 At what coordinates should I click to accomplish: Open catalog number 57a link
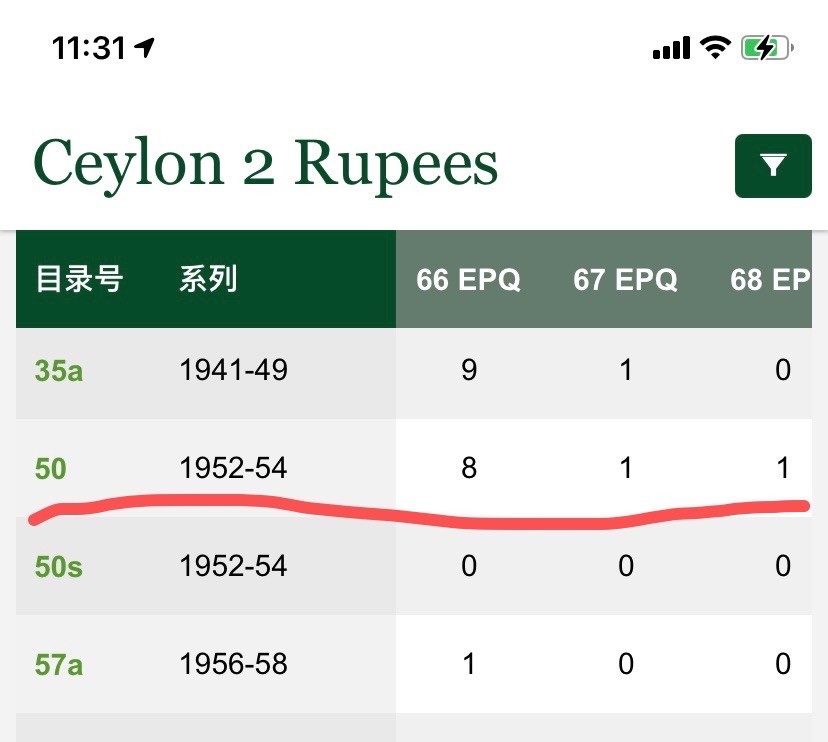point(59,664)
